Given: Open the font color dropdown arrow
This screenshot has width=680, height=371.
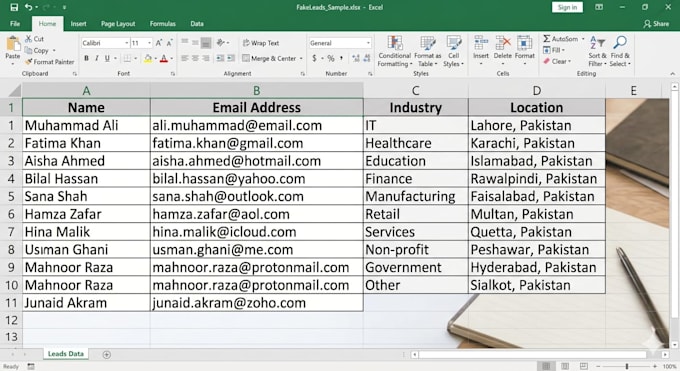Looking at the screenshot, I should pos(171,58).
